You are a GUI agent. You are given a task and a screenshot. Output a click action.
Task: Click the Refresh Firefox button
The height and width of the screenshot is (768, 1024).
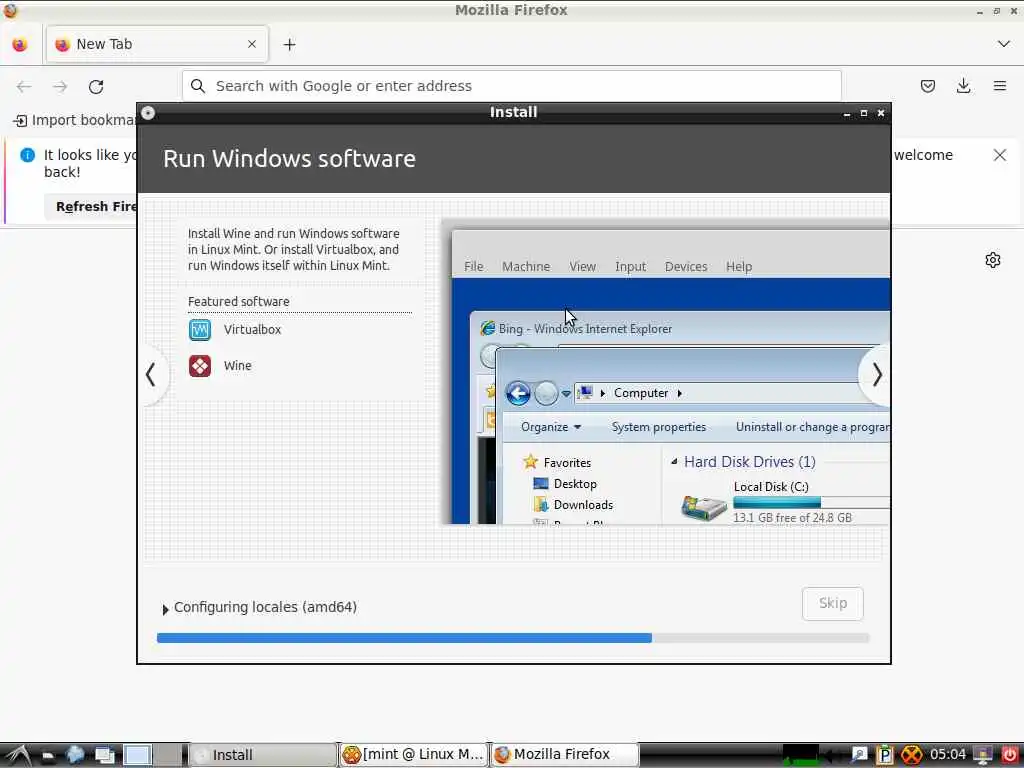[91, 206]
